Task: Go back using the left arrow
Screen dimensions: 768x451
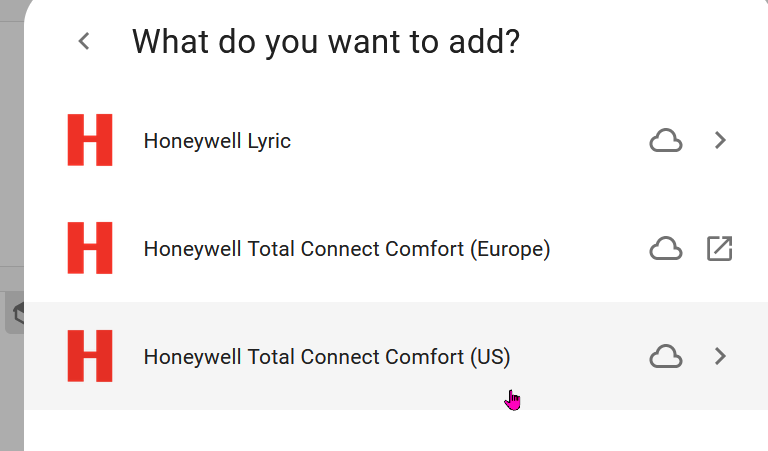Action: (84, 41)
